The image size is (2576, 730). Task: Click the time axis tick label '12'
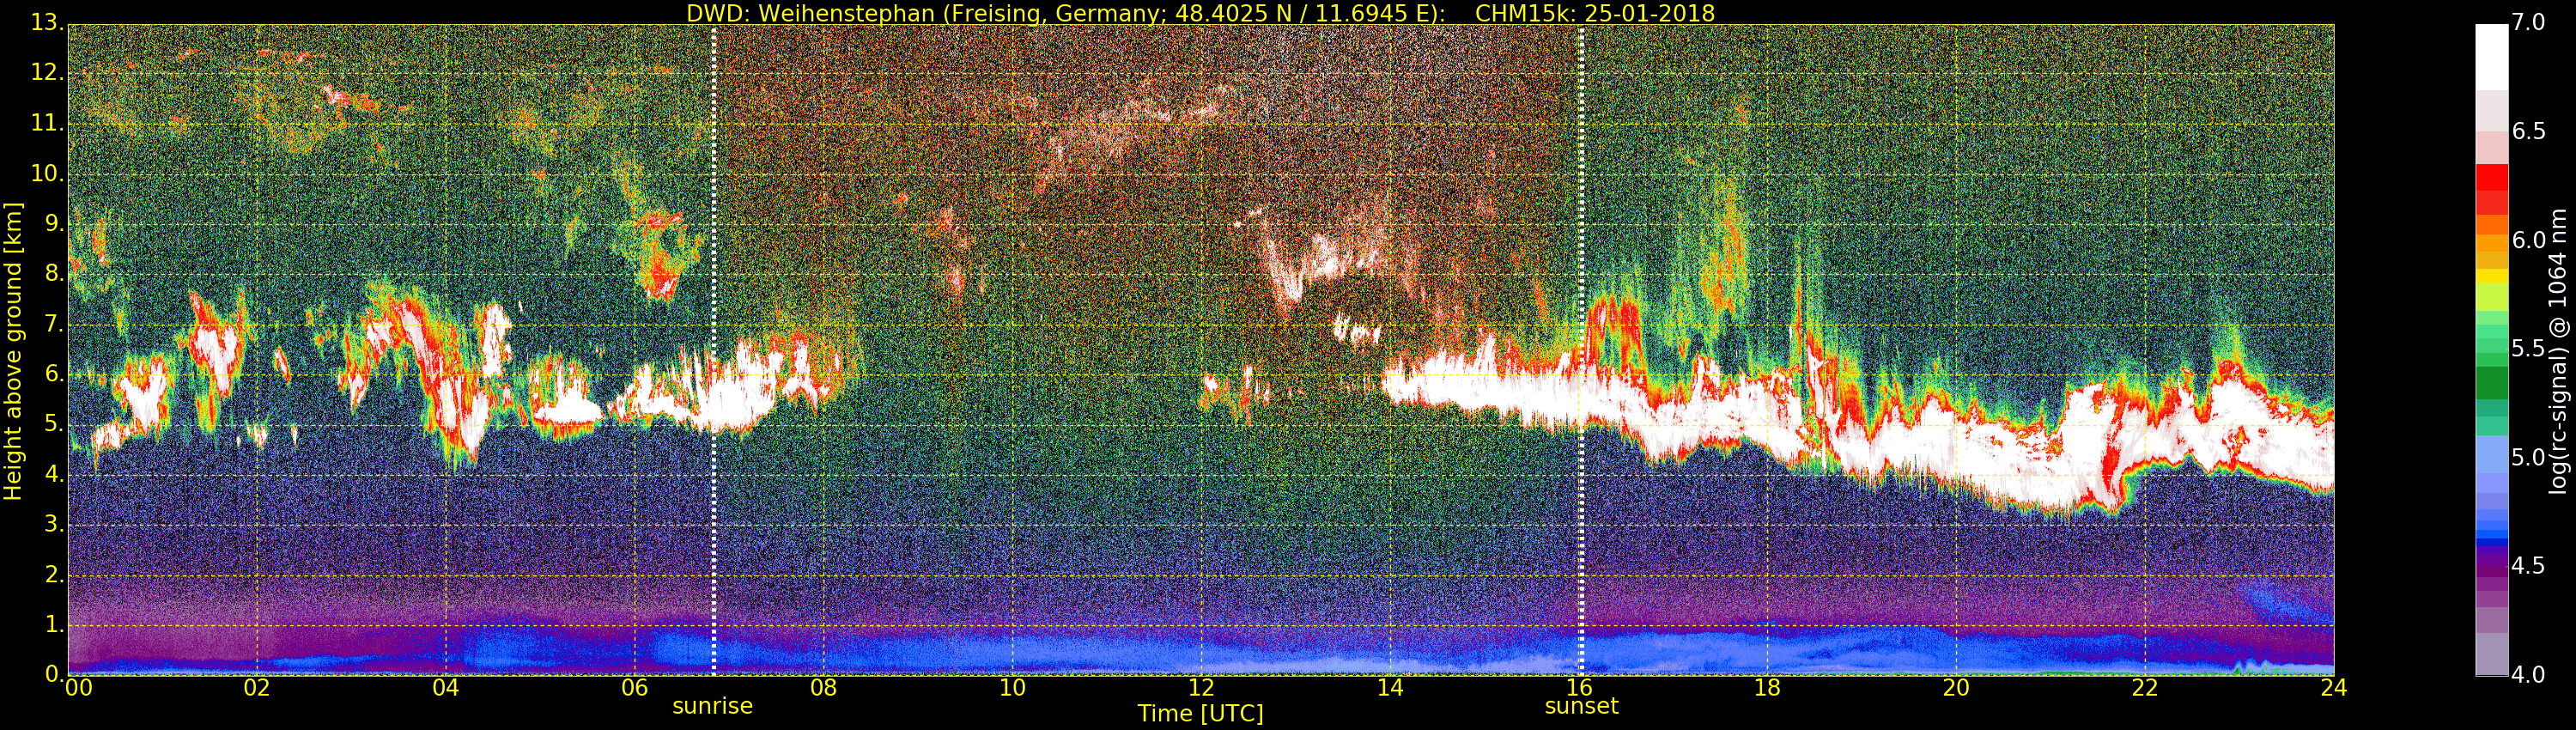1202,688
